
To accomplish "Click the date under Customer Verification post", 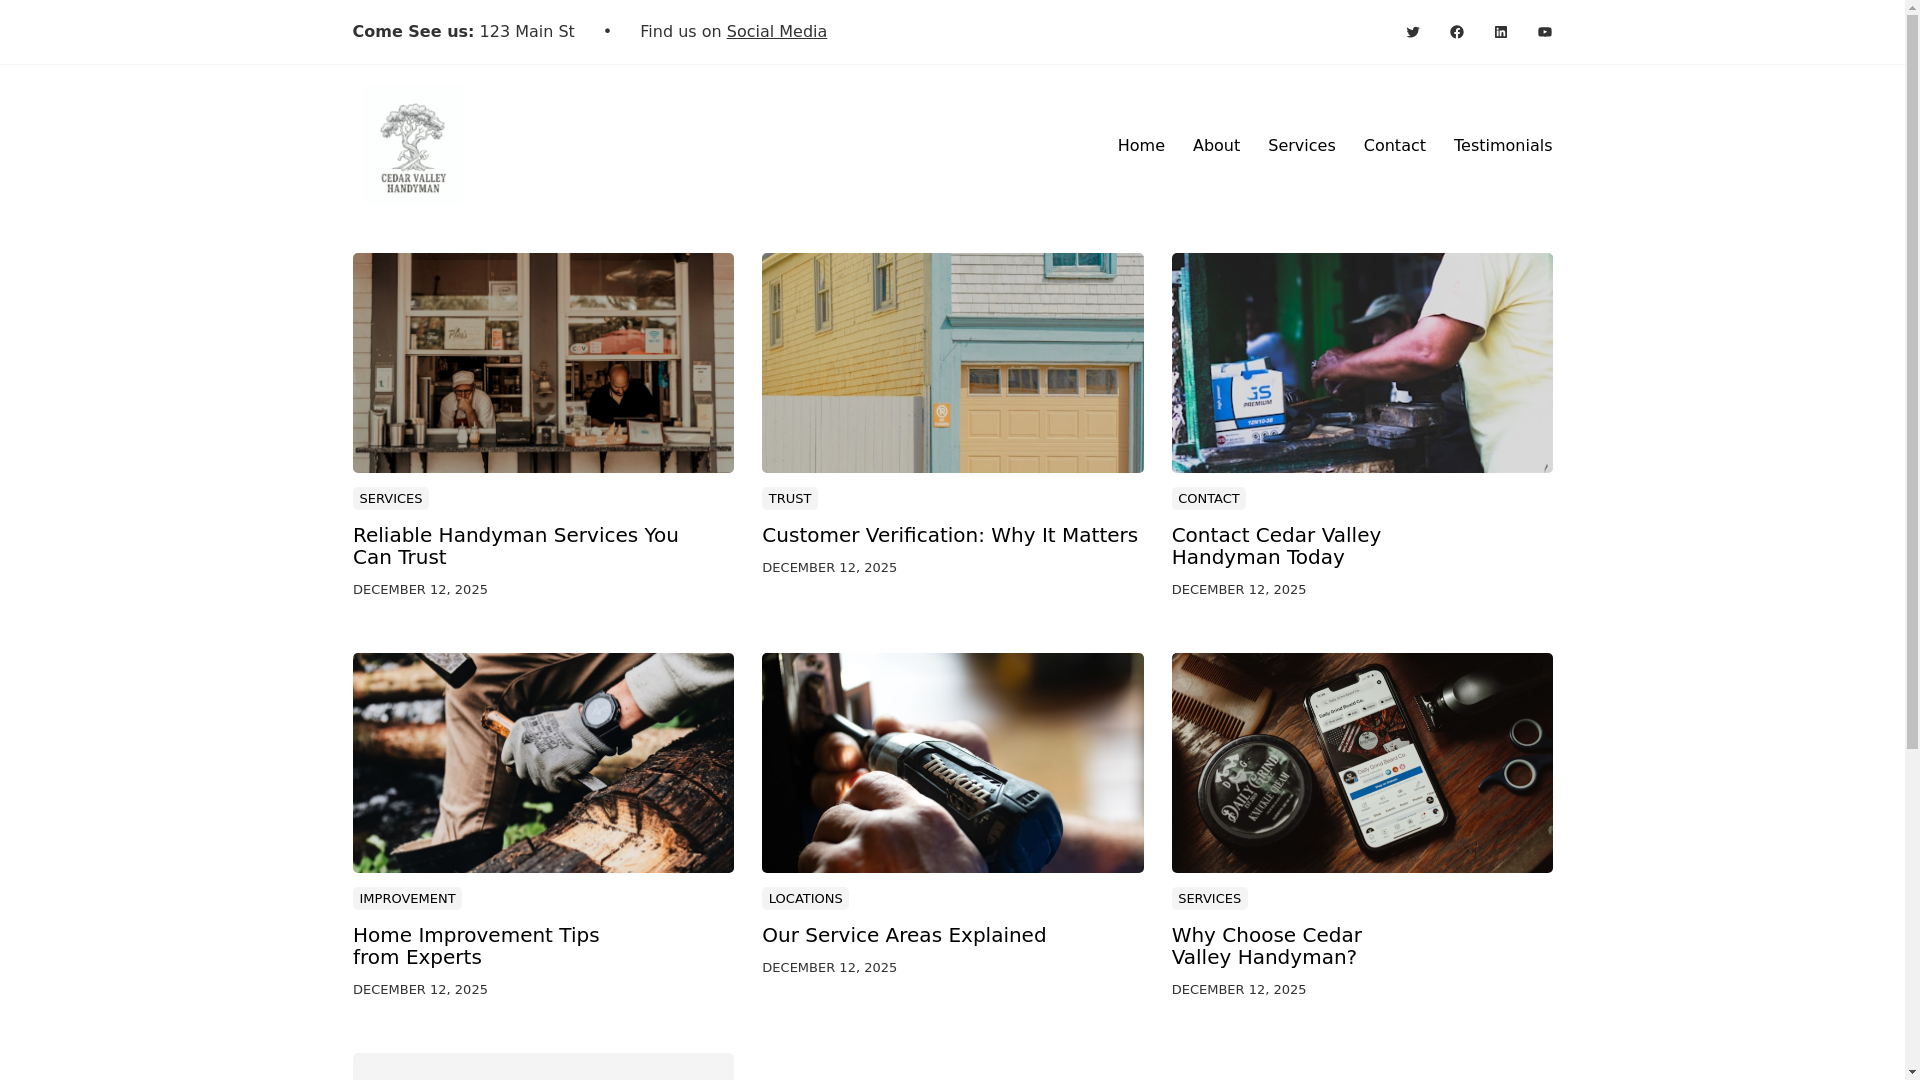I will pos(829,568).
